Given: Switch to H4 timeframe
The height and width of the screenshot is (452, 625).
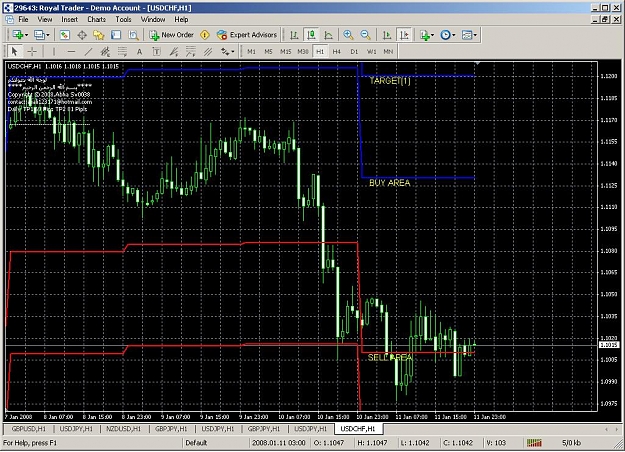Looking at the screenshot, I should pyautogui.click(x=337, y=51).
